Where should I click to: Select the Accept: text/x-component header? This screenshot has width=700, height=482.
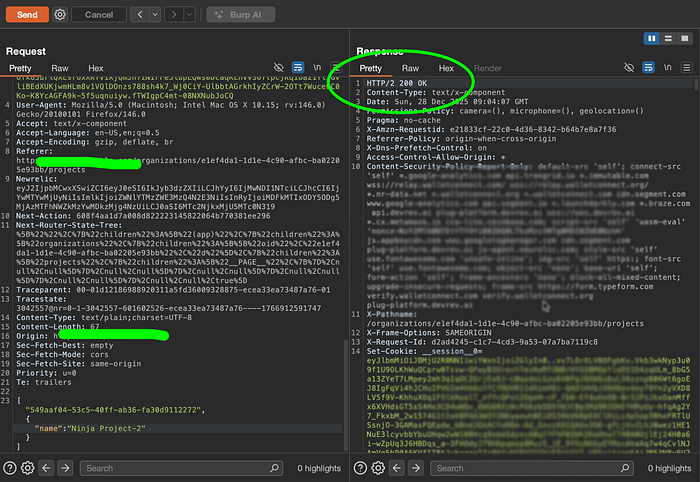(71, 124)
